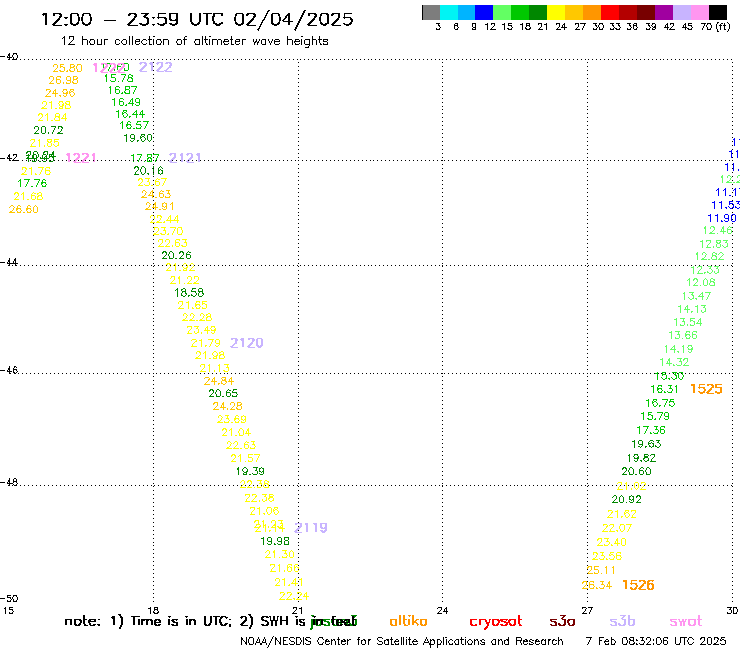740x650 pixels.
Task: Click the track time label 2119
Action: click(311, 528)
